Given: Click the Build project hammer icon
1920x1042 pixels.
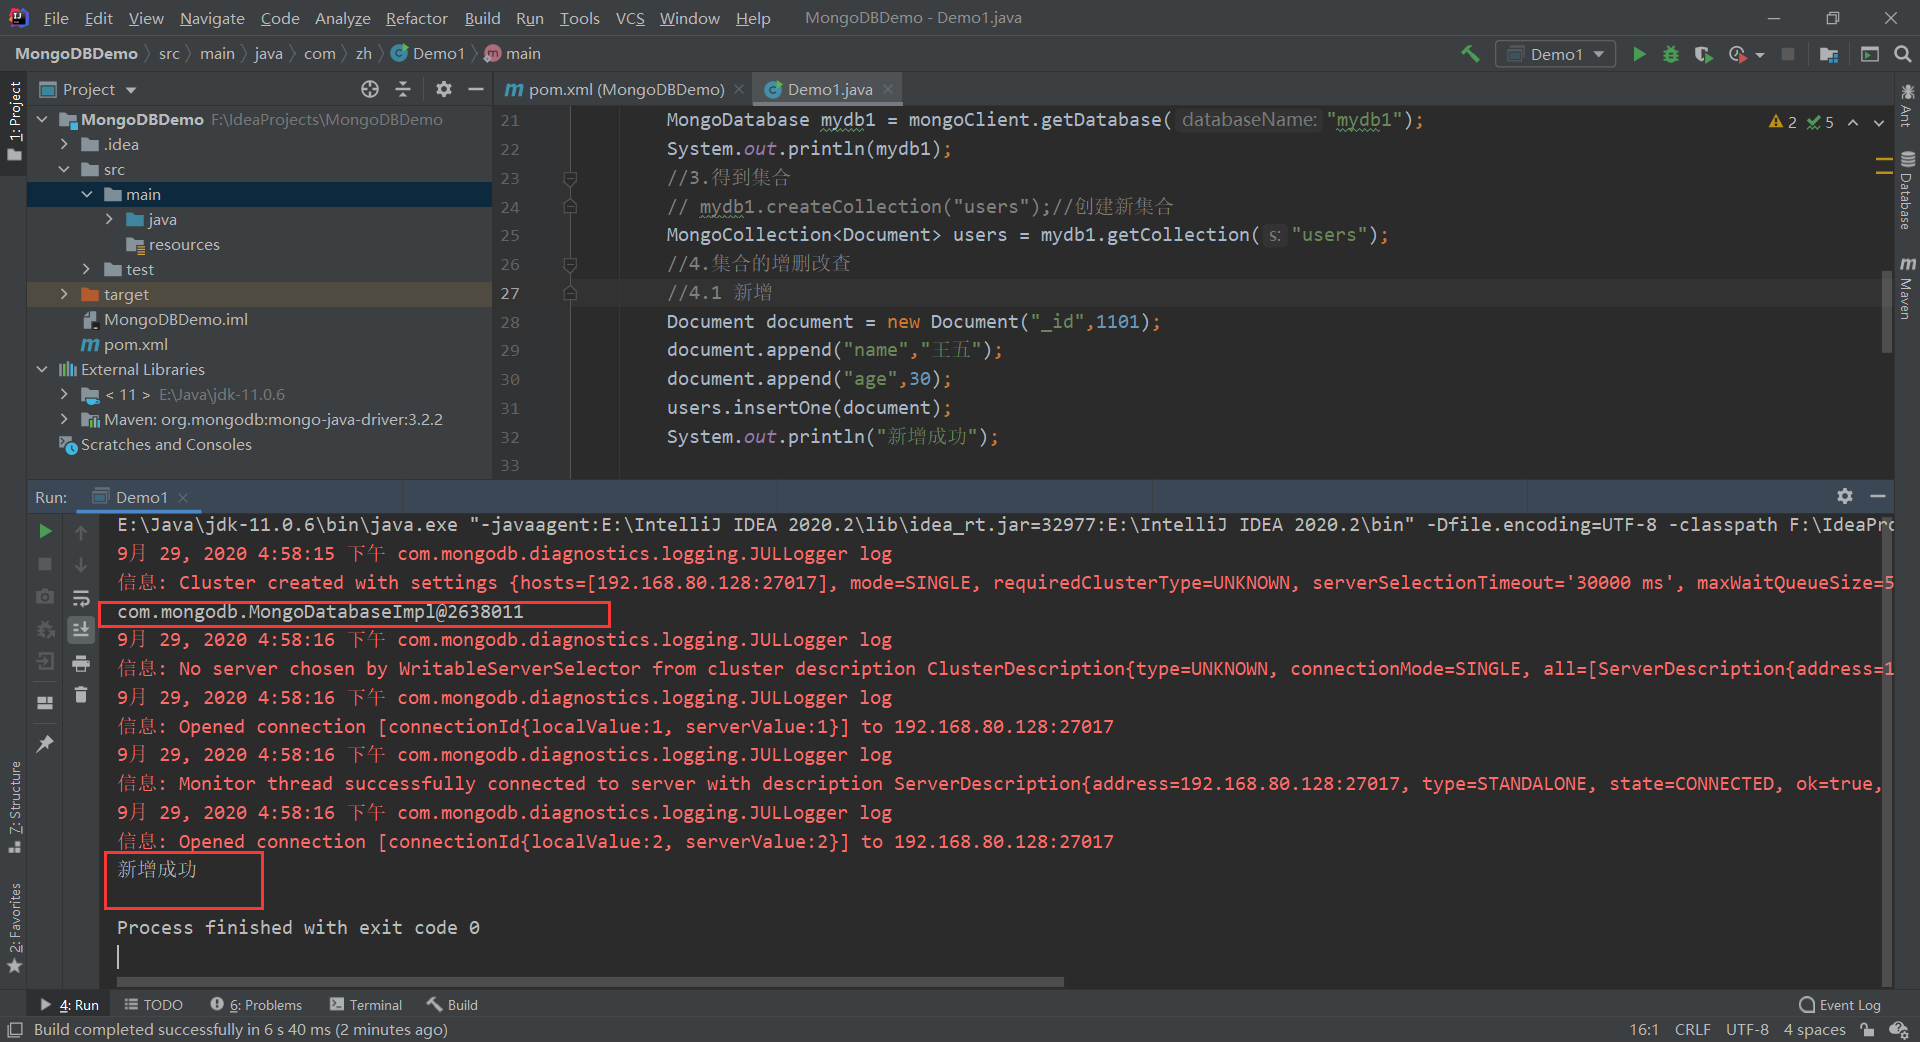Looking at the screenshot, I should click(1470, 54).
